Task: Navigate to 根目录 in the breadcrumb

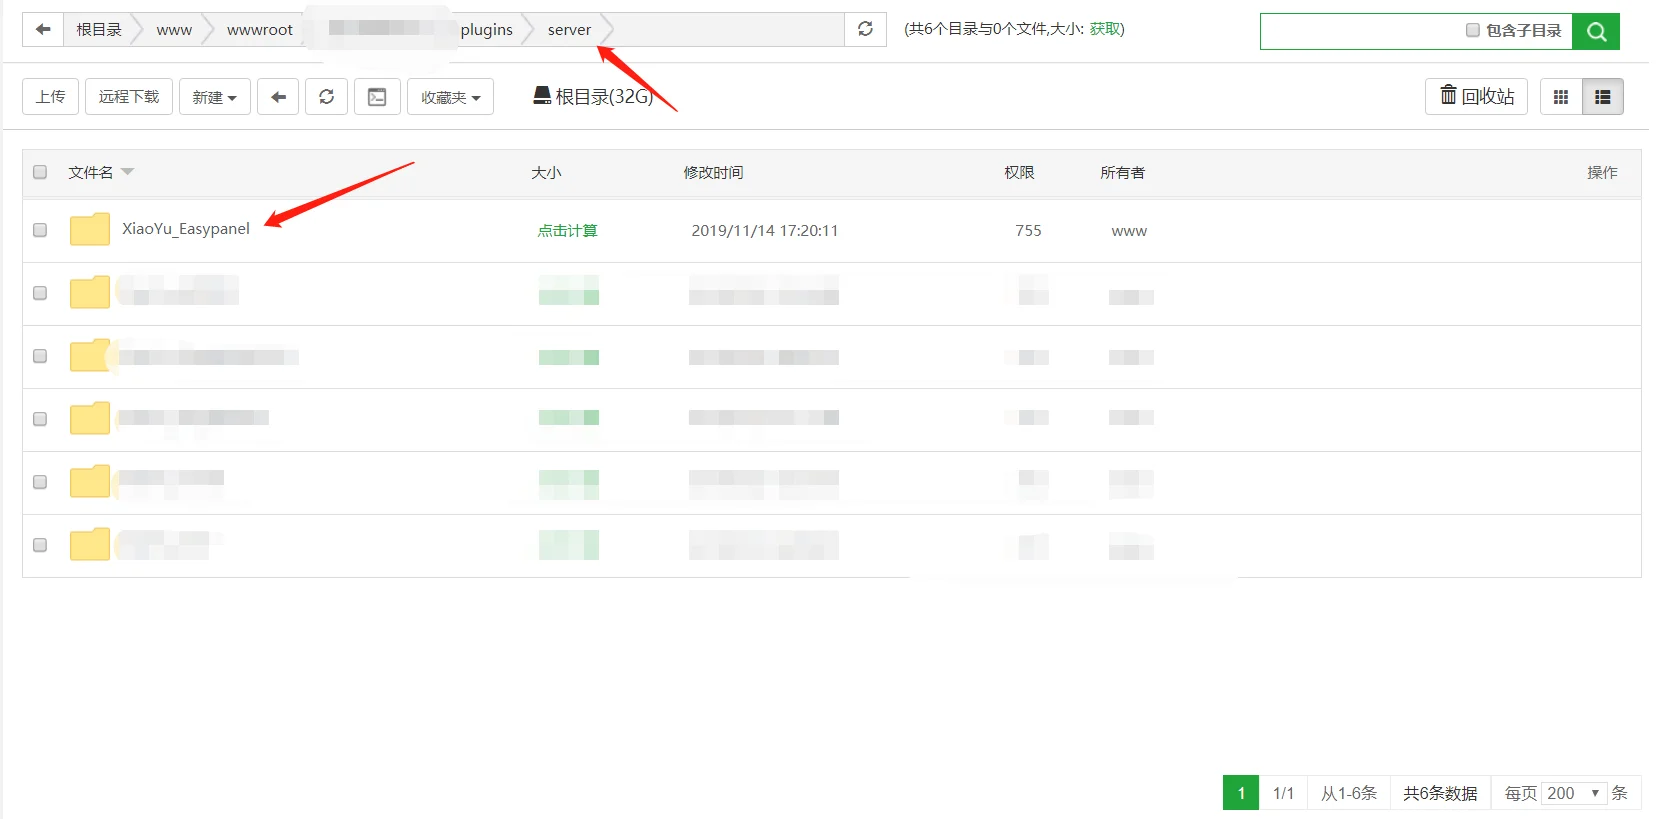Action: [99, 30]
